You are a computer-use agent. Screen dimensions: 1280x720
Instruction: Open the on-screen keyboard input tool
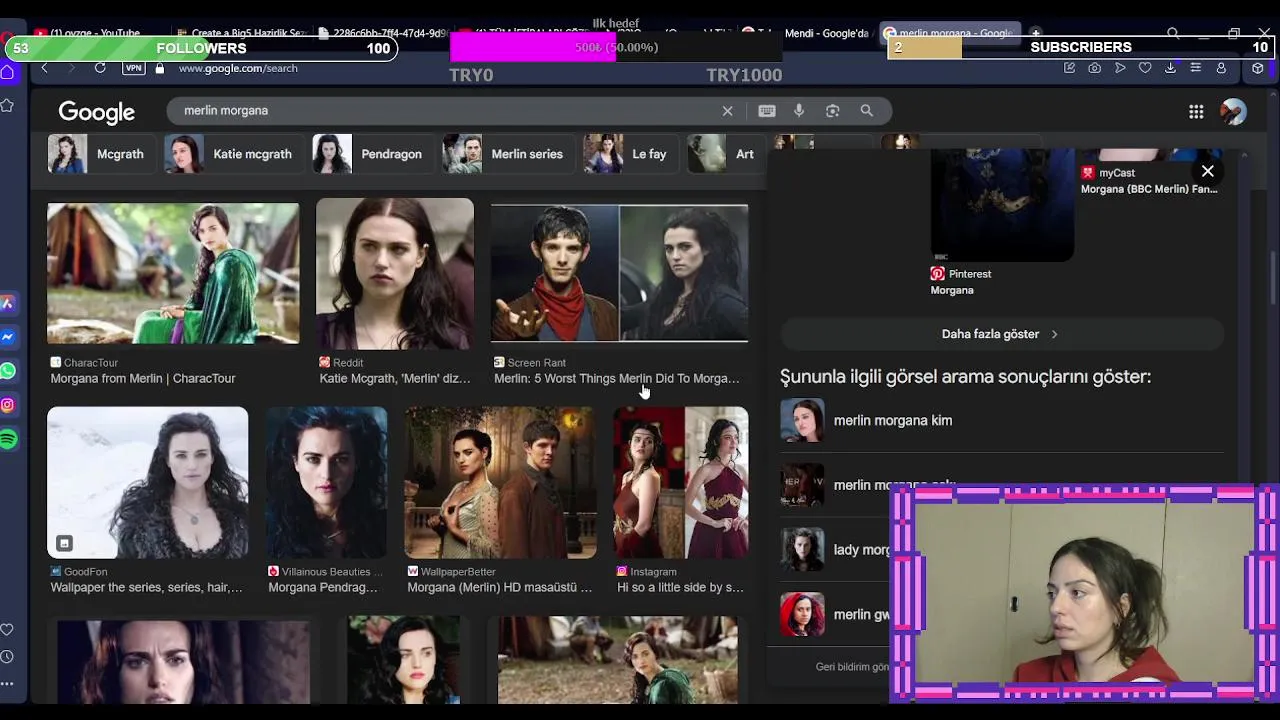[767, 111]
